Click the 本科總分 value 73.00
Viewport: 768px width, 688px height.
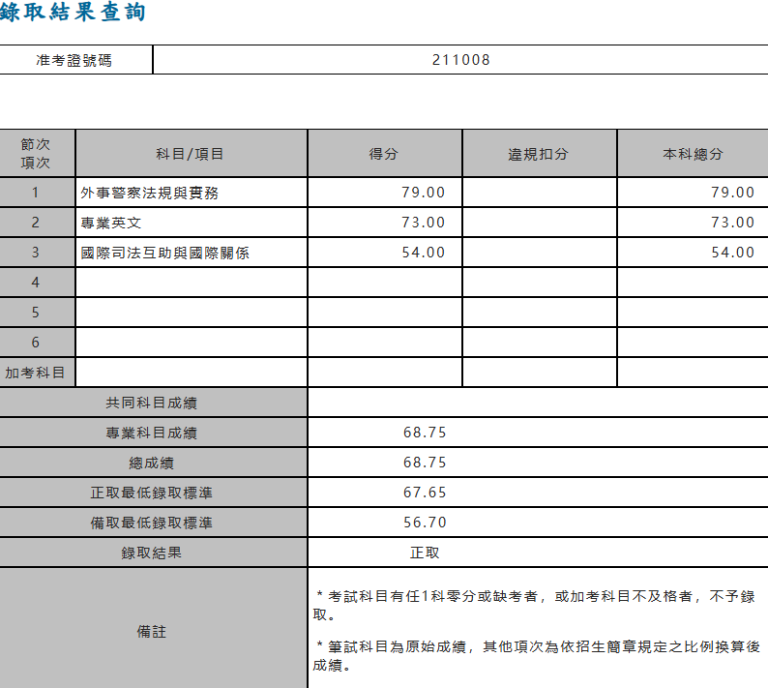pos(733,222)
